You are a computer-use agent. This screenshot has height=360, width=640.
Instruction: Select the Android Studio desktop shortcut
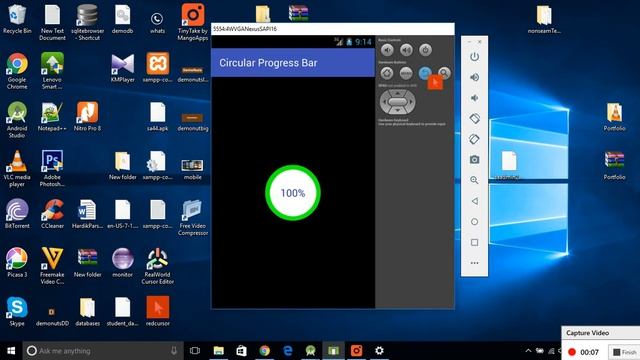(x=17, y=120)
